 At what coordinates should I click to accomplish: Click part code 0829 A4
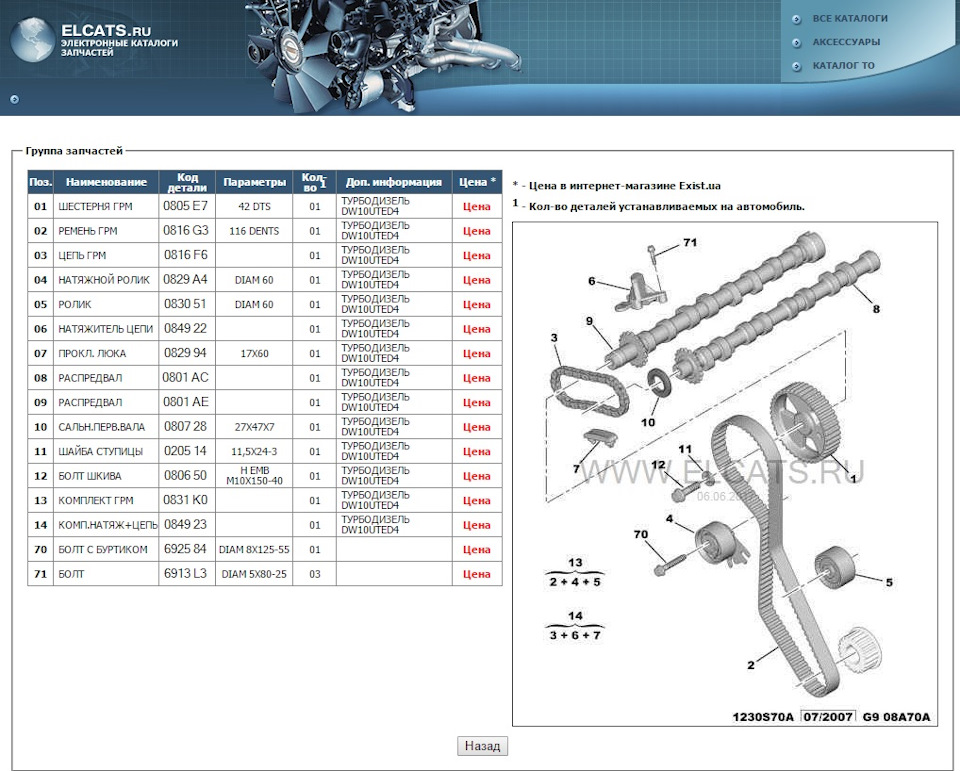tap(186, 279)
